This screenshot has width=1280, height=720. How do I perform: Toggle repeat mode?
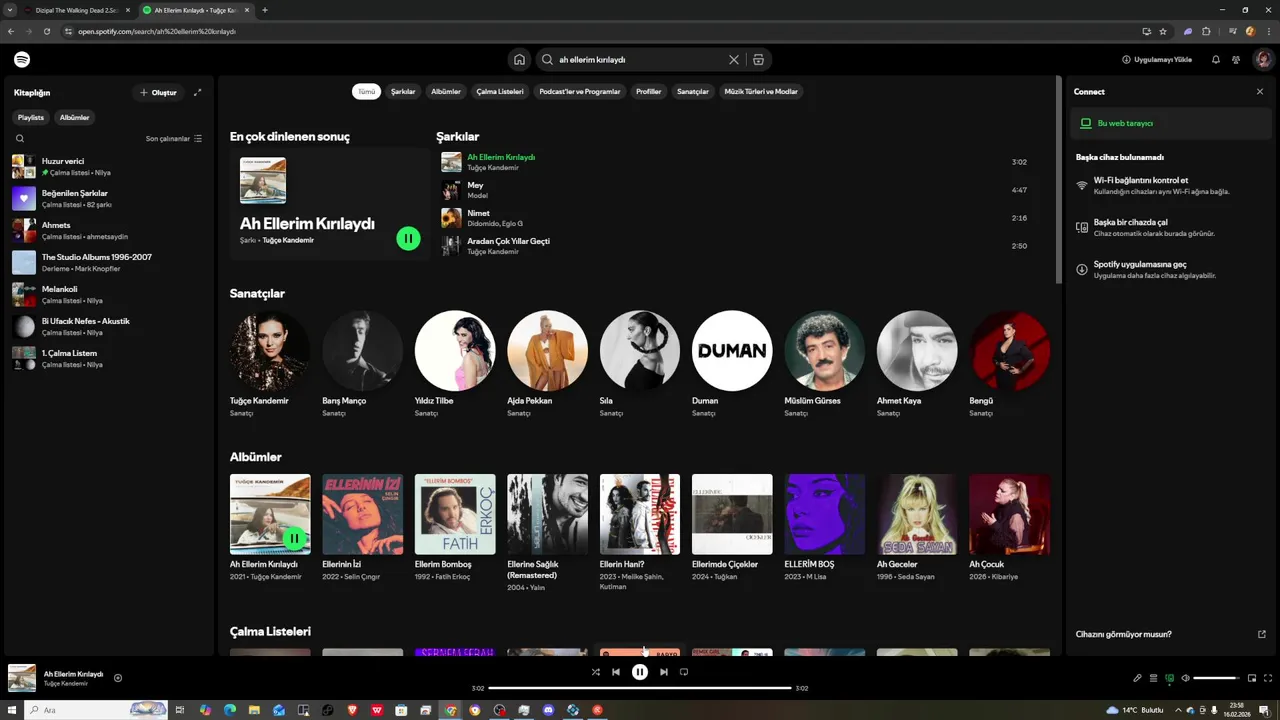[x=684, y=672]
